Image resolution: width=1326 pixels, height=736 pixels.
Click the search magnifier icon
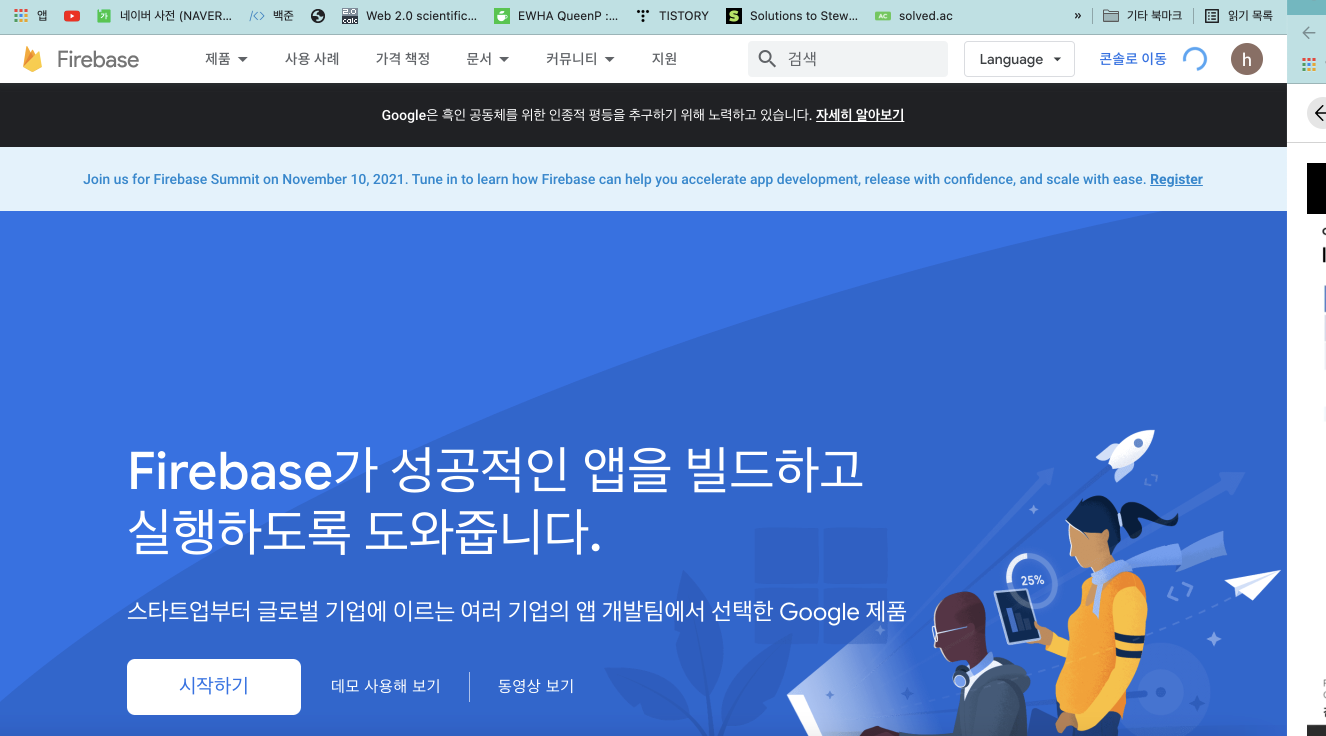tap(767, 59)
